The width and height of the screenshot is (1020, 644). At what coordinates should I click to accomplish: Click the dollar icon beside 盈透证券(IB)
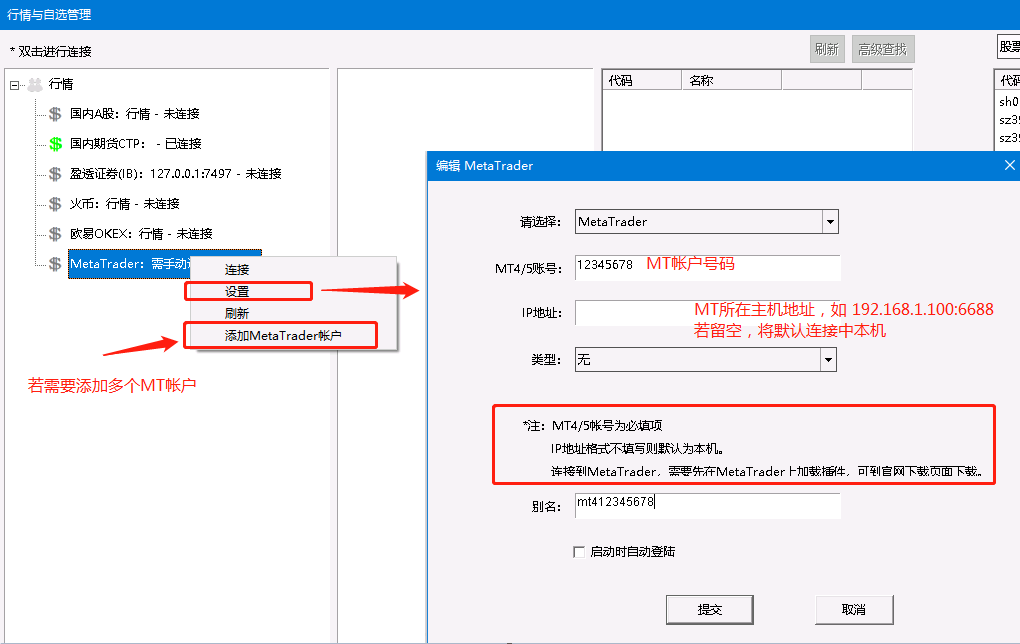55,174
